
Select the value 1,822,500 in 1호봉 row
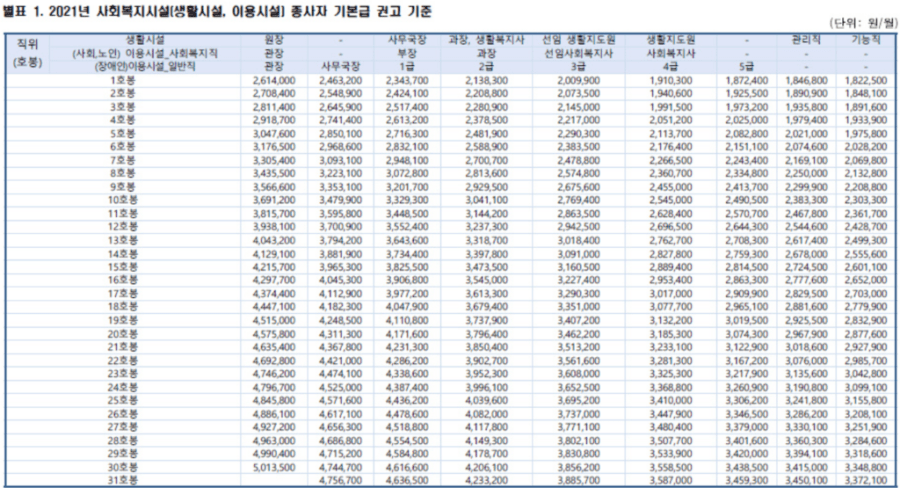[x=866, y=80]
